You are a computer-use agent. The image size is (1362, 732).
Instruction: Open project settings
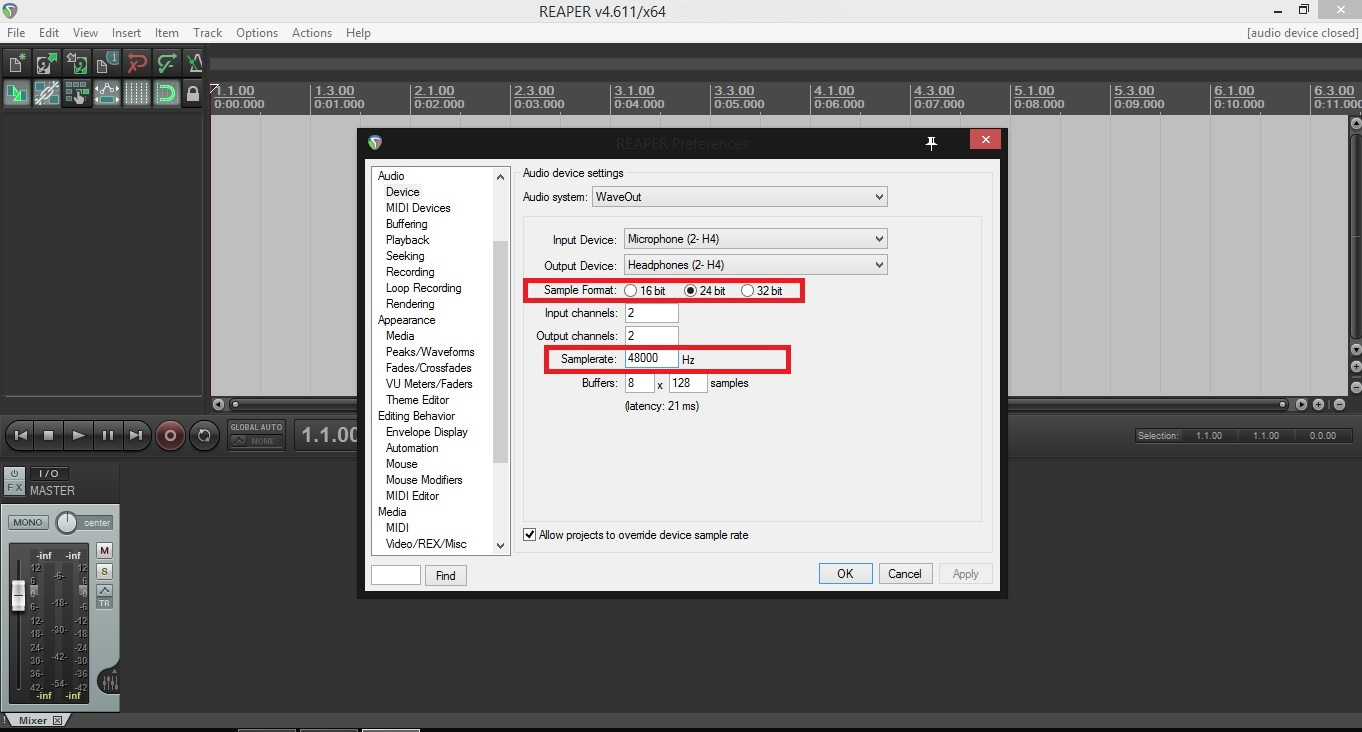pos(106,63)
